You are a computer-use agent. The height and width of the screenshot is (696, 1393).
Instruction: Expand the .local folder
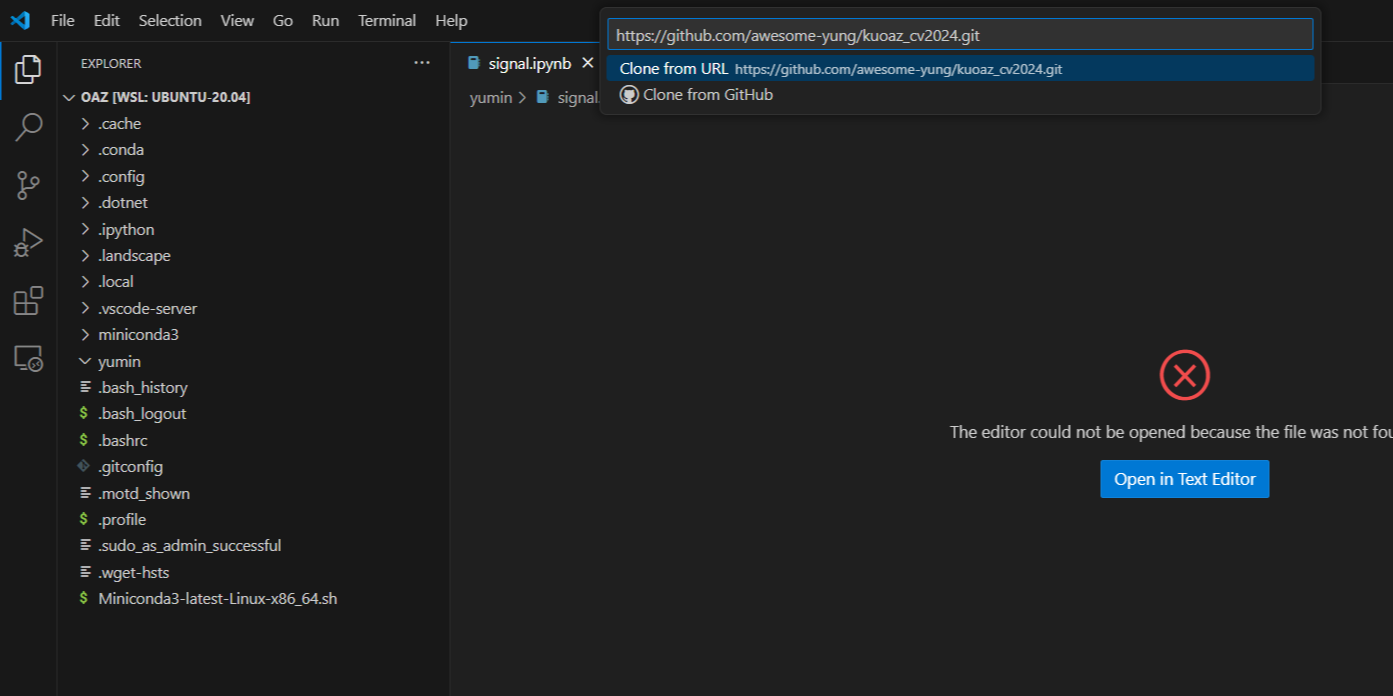pos(85,282)
